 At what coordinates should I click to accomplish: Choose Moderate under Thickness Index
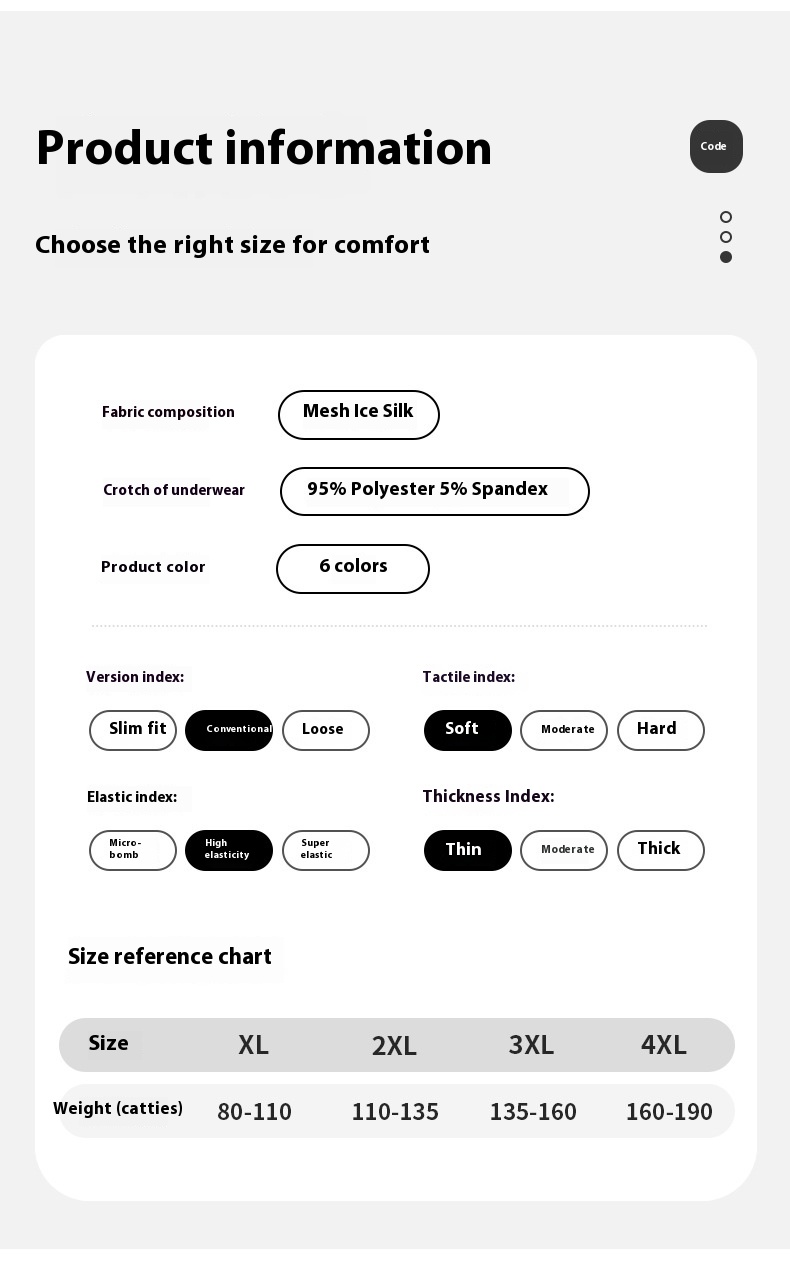click(564, 850)
